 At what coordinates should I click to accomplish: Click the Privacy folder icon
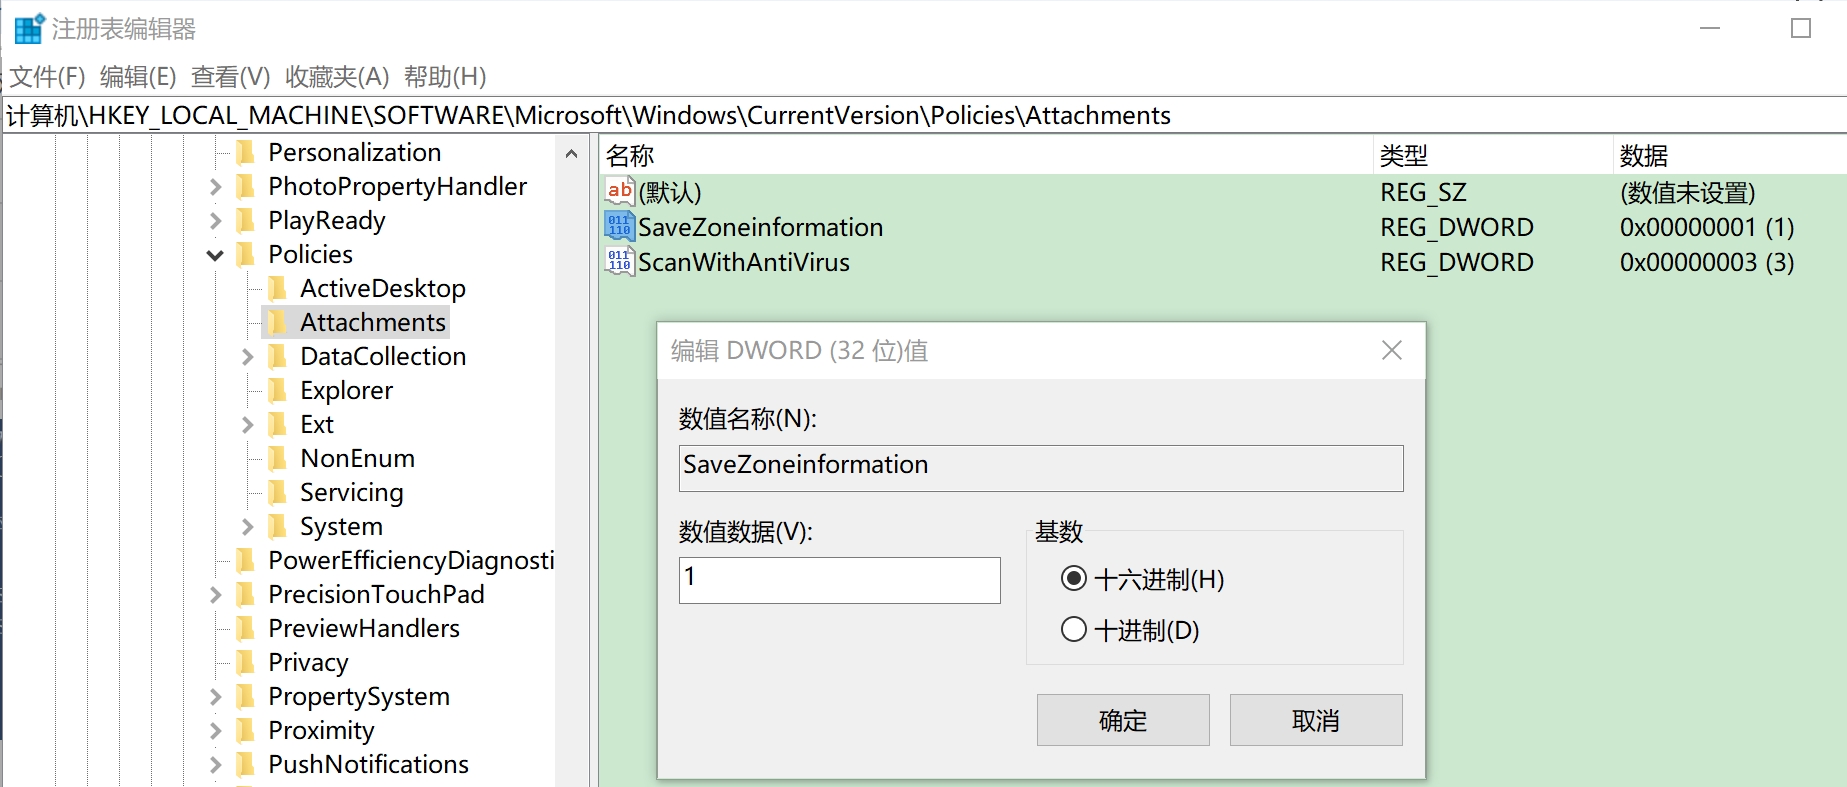(245, 663)
